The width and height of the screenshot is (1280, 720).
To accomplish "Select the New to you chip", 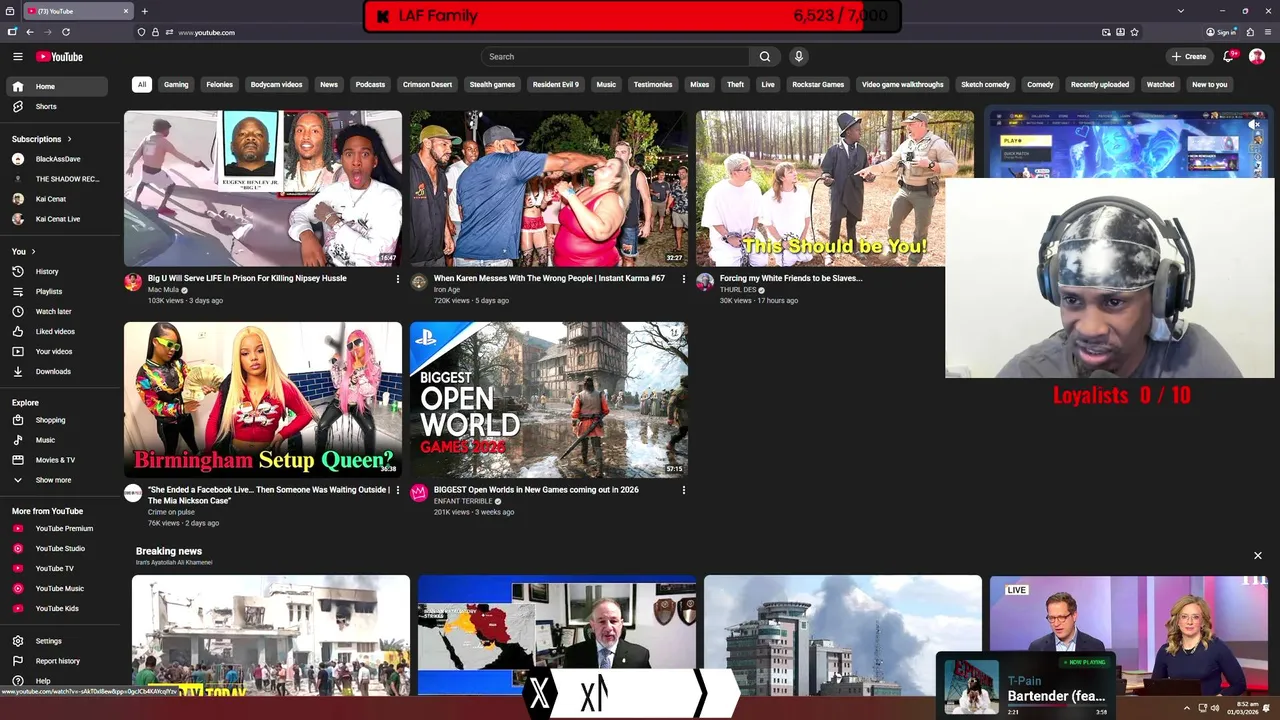I will tap(1209, 85).
